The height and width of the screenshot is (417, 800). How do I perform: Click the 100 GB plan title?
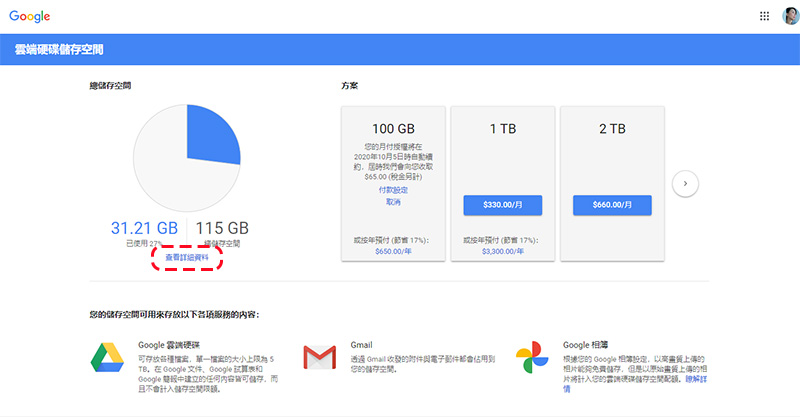(393, 129)
